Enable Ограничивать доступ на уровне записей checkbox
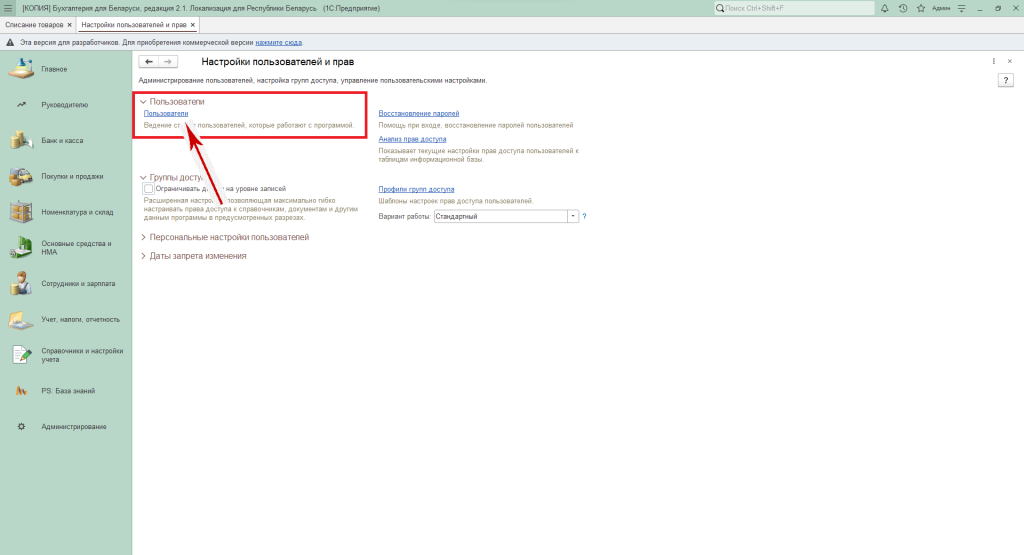 (149, 188)
